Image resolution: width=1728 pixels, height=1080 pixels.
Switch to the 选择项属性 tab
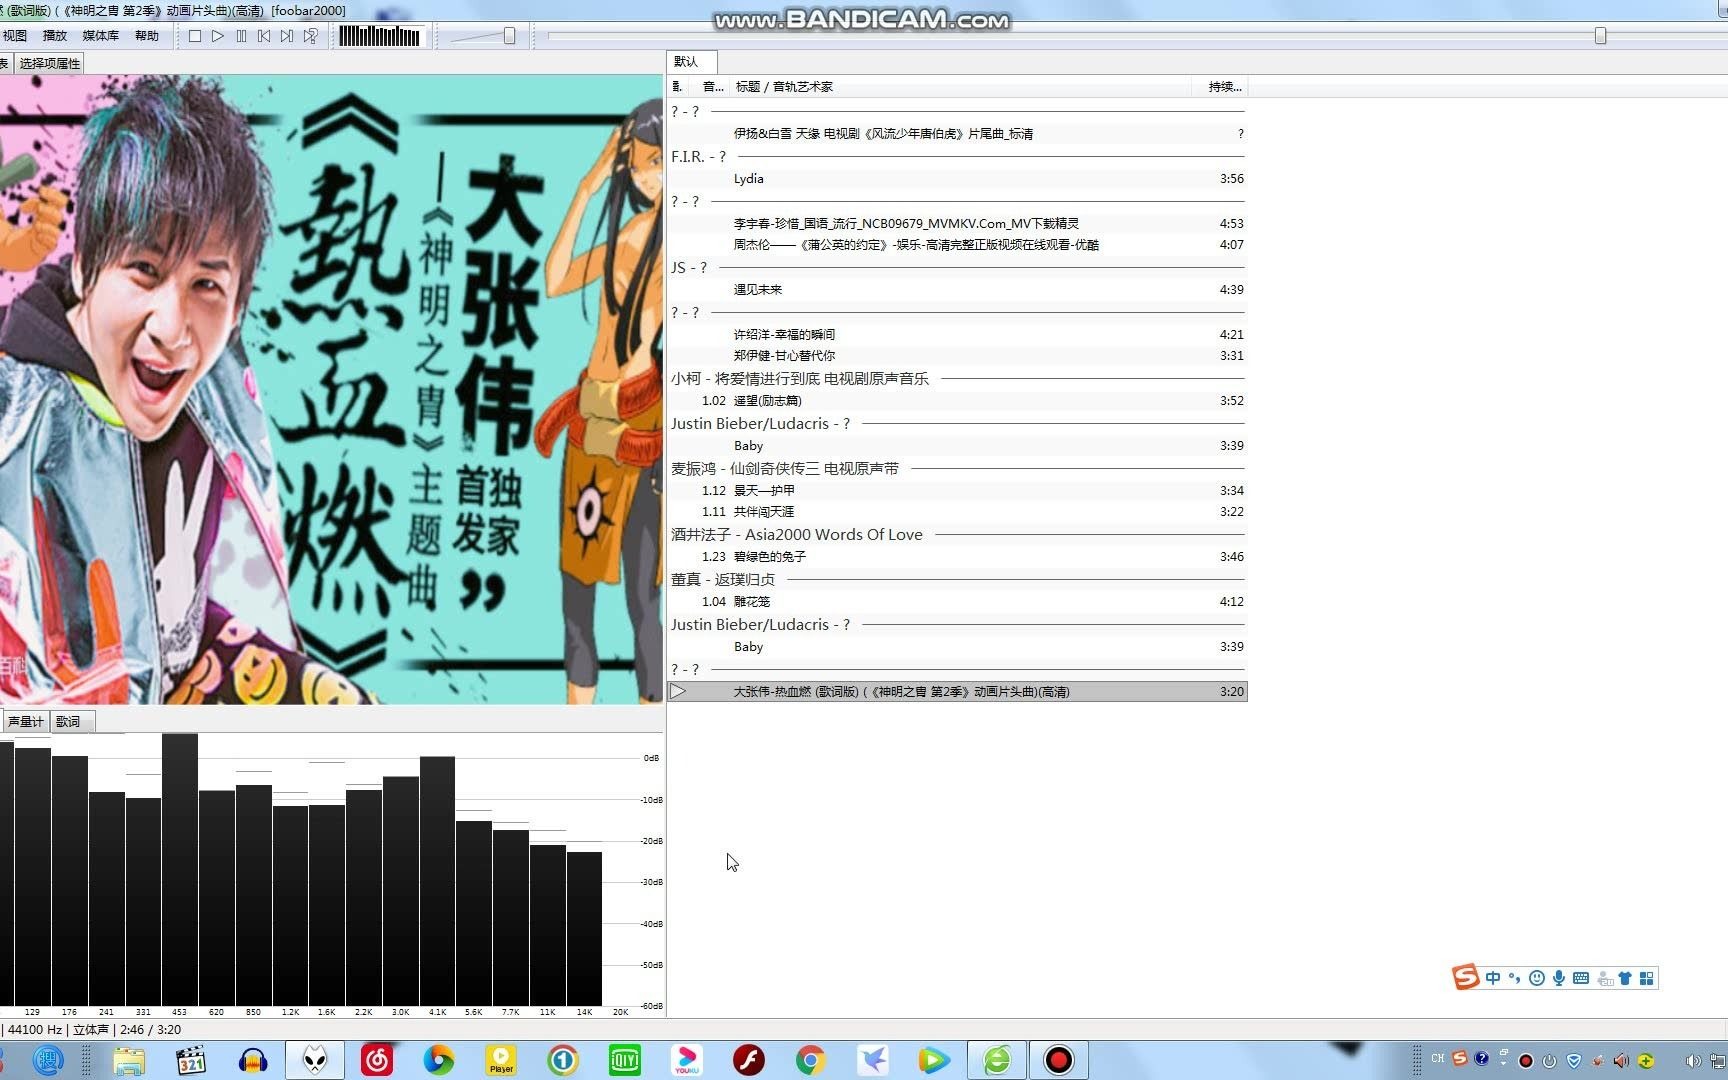click(49, 63)
